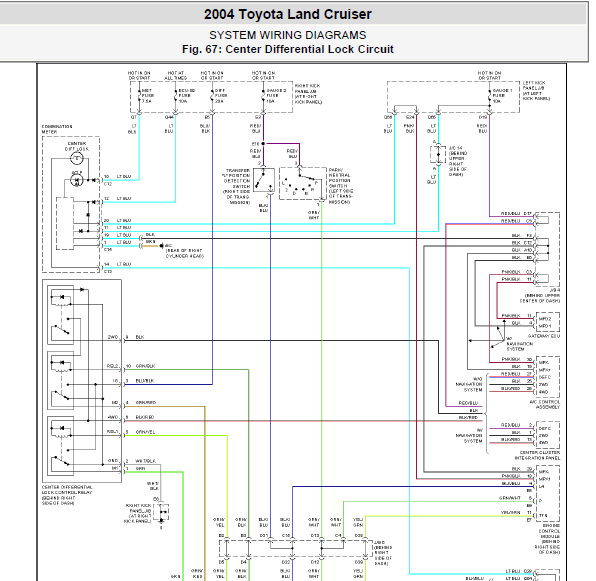The image size is (596, 581).
Task: Select the 4WD terminal on the lock control relay
Action: pyautogui.click(x=113, y=417)
